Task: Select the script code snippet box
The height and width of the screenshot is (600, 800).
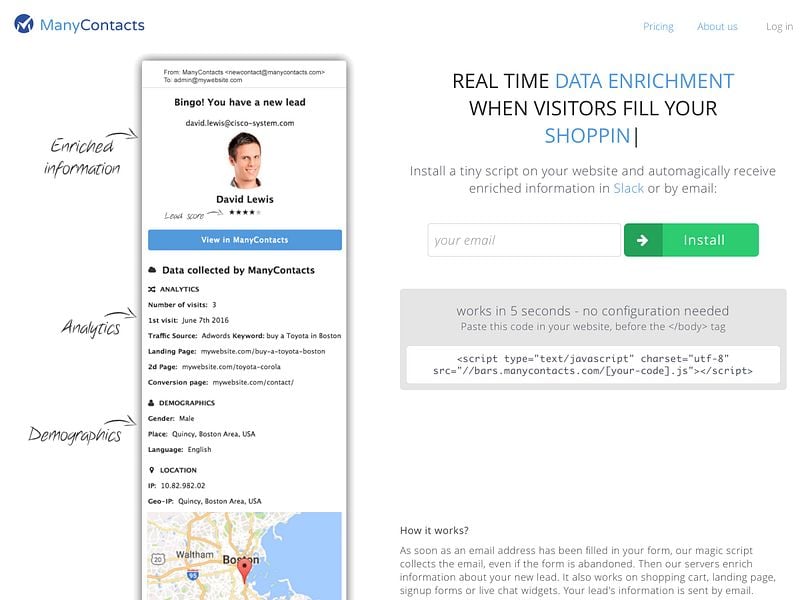Action: point(593,365)
